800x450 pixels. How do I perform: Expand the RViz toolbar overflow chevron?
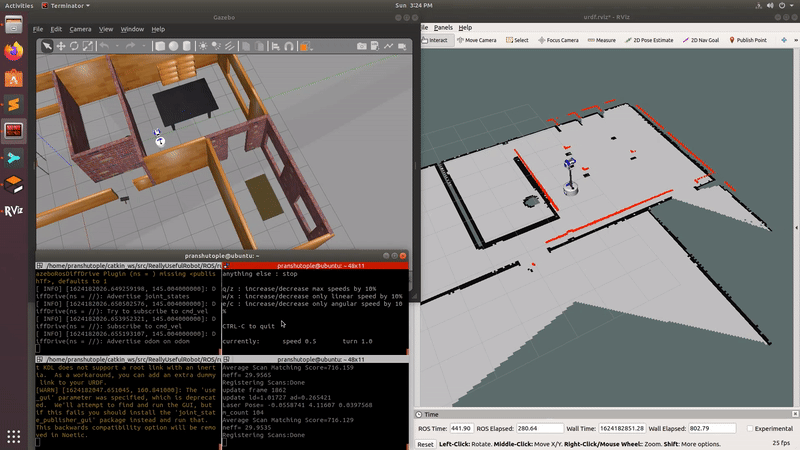point(796,40)
